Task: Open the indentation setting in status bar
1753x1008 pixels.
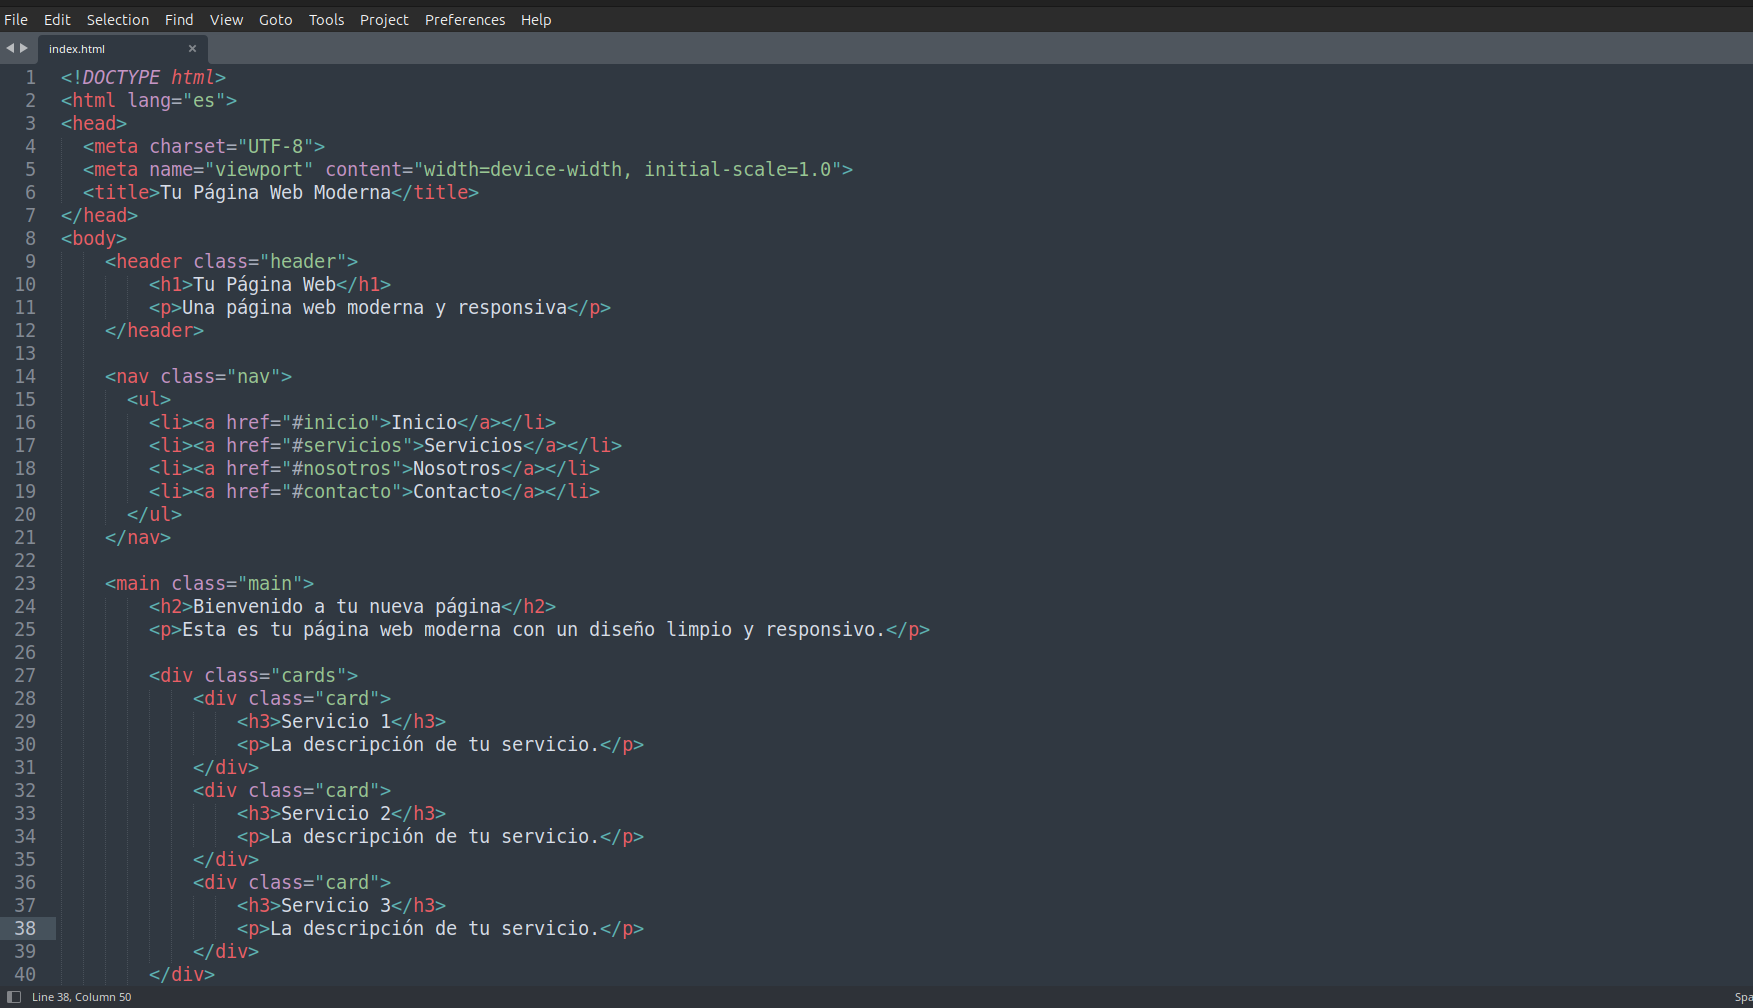Action: pyautogui.click(x=1742, y=997)
